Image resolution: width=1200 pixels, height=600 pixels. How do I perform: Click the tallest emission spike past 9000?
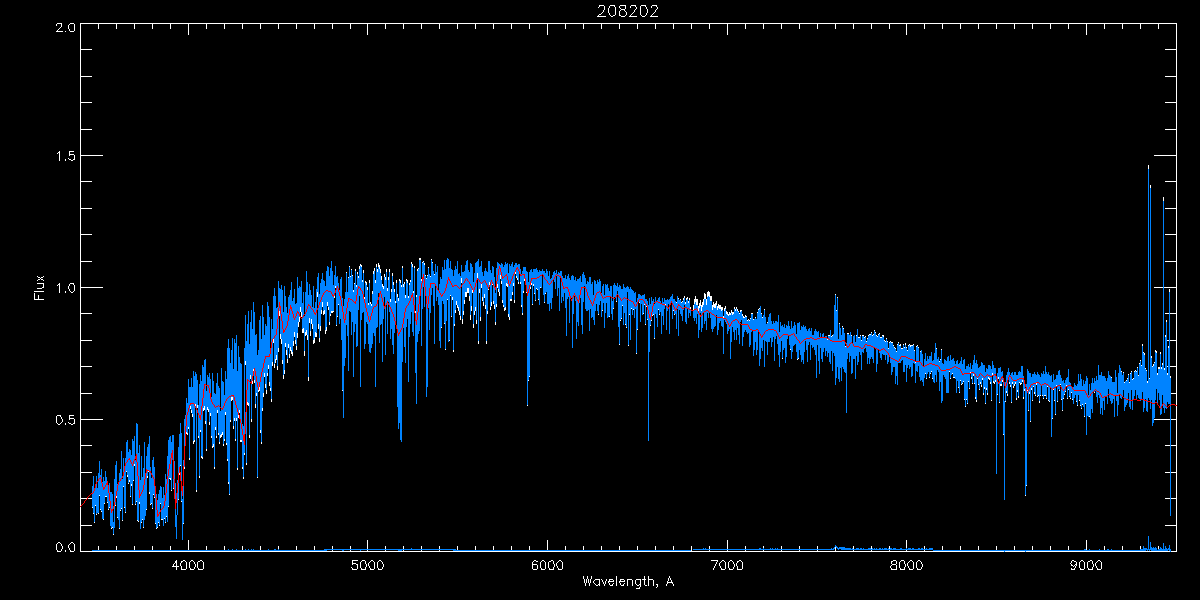1148,170
